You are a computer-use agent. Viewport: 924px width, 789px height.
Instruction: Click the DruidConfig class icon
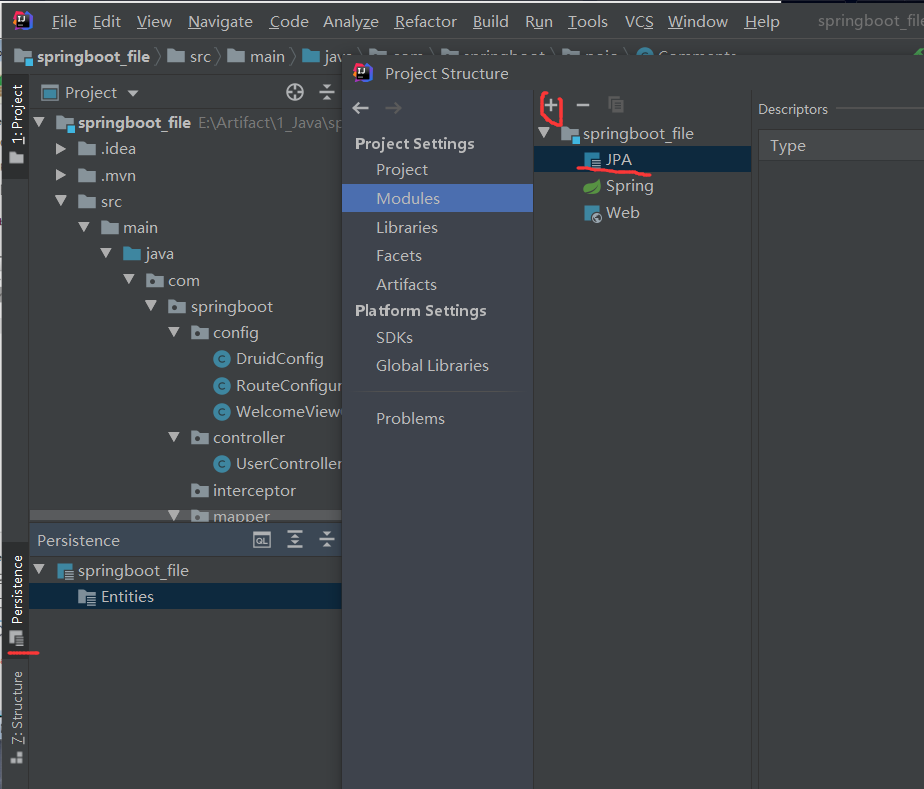(222, 359)
